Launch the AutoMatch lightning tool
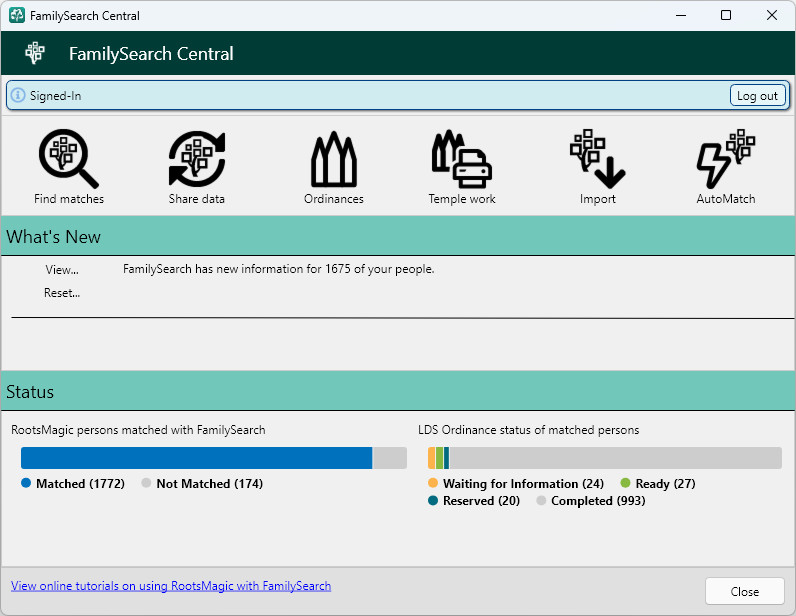Screen dimensions: 796x616 [725, 167]
